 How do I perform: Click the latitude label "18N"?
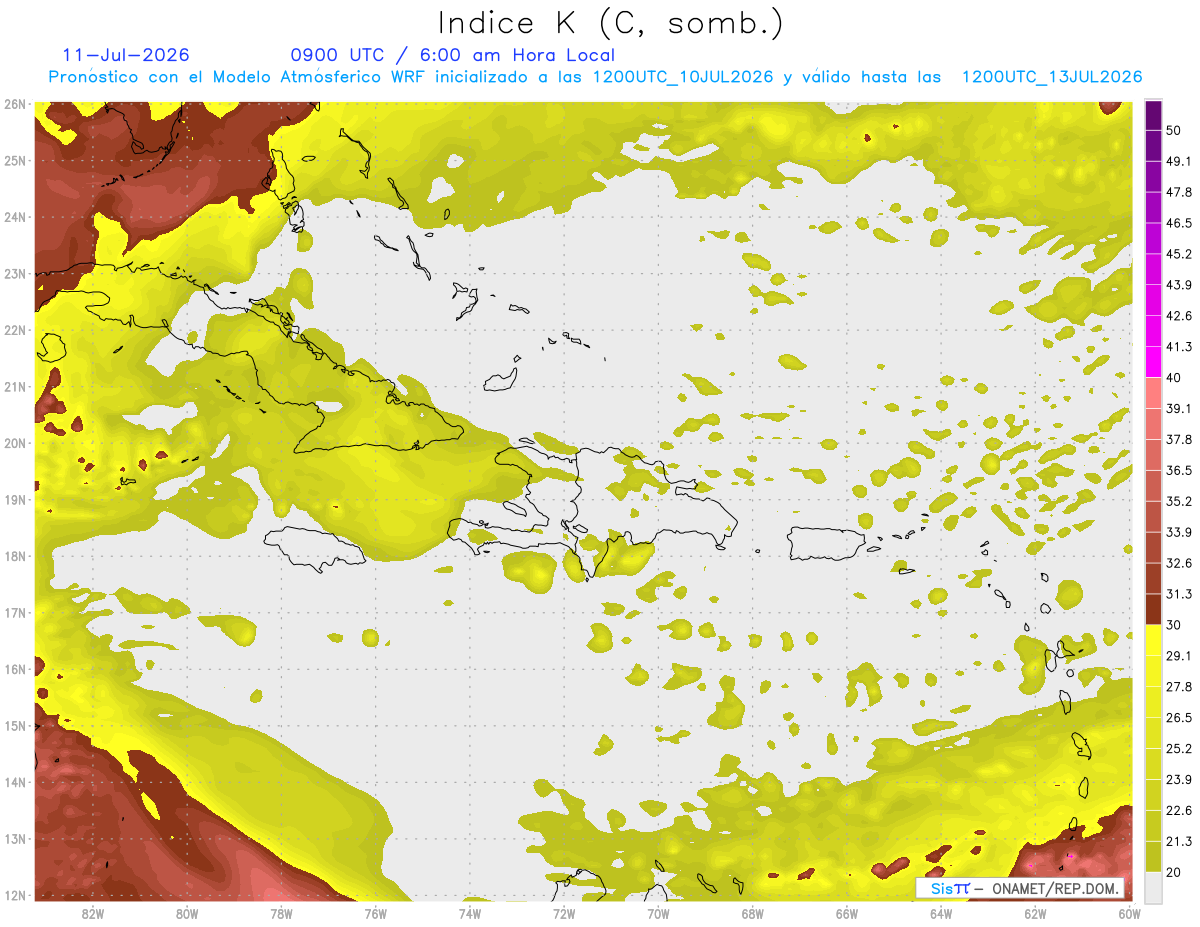(x=14, y=556)
